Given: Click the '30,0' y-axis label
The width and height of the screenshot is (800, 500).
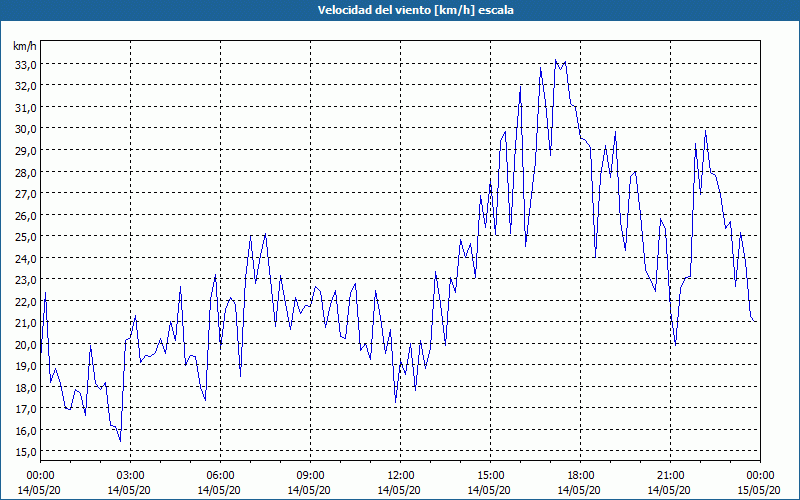Looking at the screenshot, I should 25,129.
